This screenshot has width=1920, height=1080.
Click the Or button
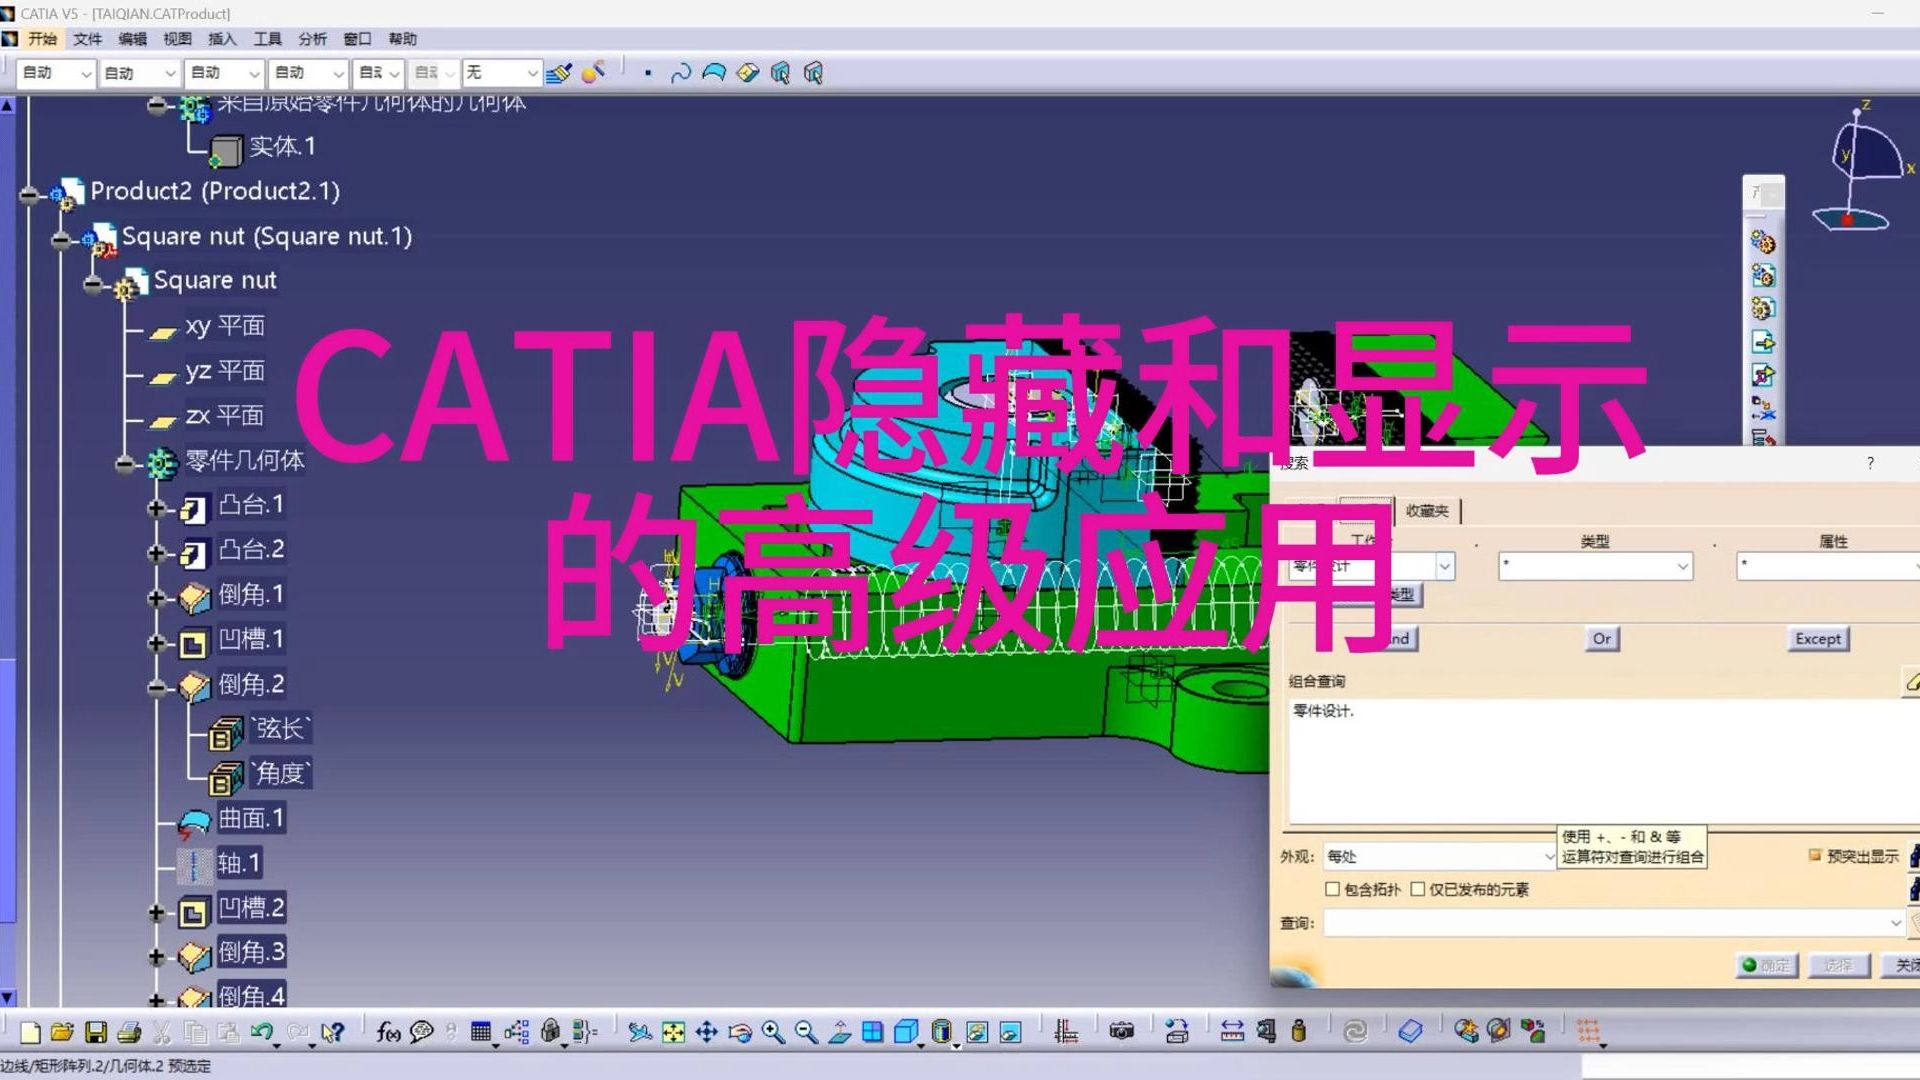pos(1602,639)
